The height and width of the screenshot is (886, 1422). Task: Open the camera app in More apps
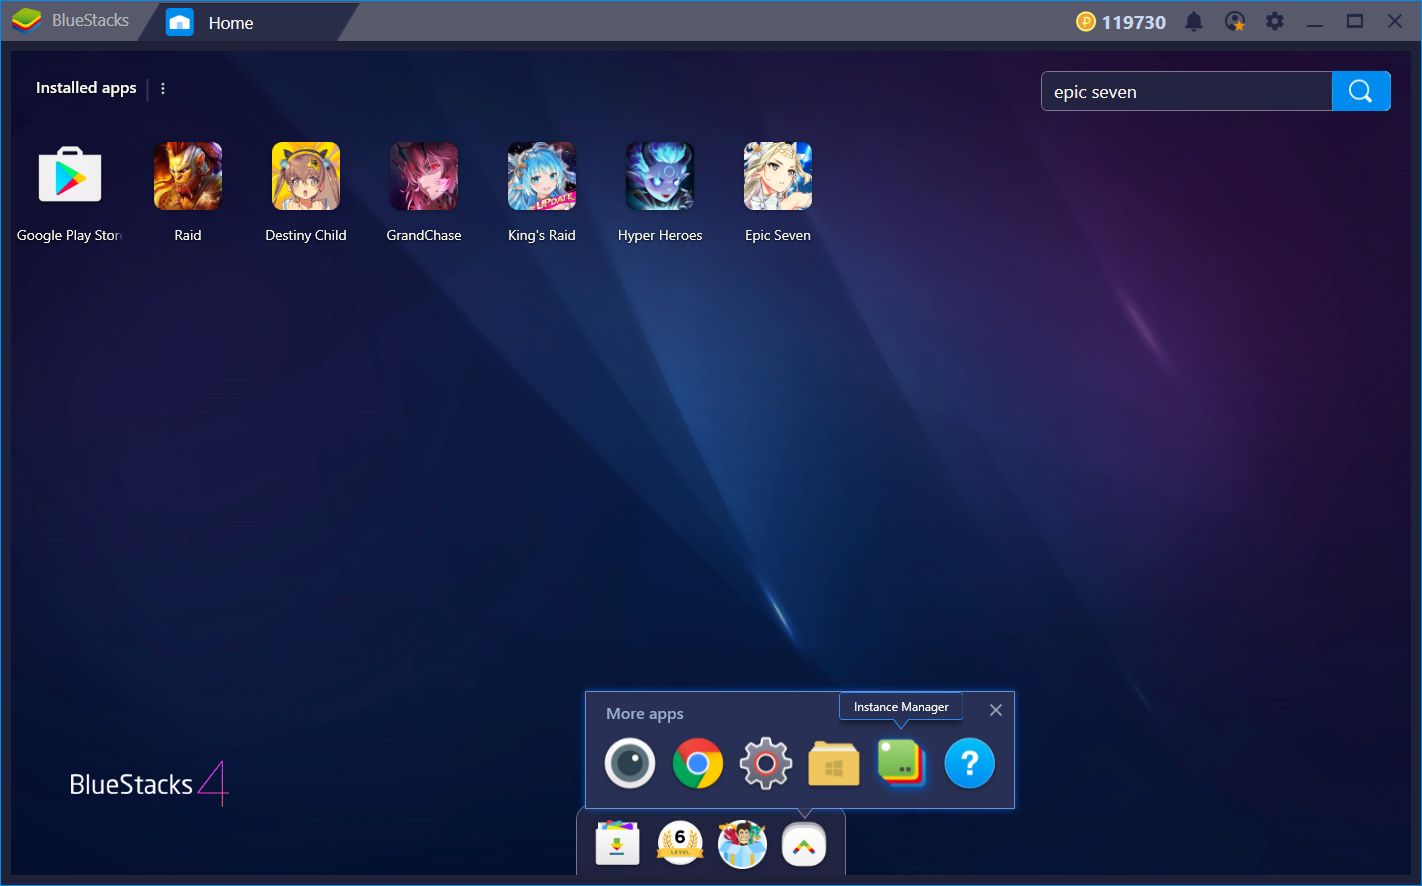[x=630, y=764]
